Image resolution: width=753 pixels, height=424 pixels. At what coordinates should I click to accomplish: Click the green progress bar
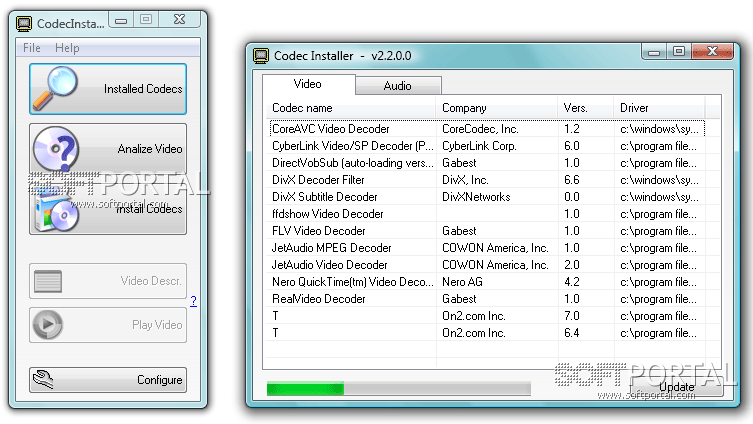[x=399, y=388]
